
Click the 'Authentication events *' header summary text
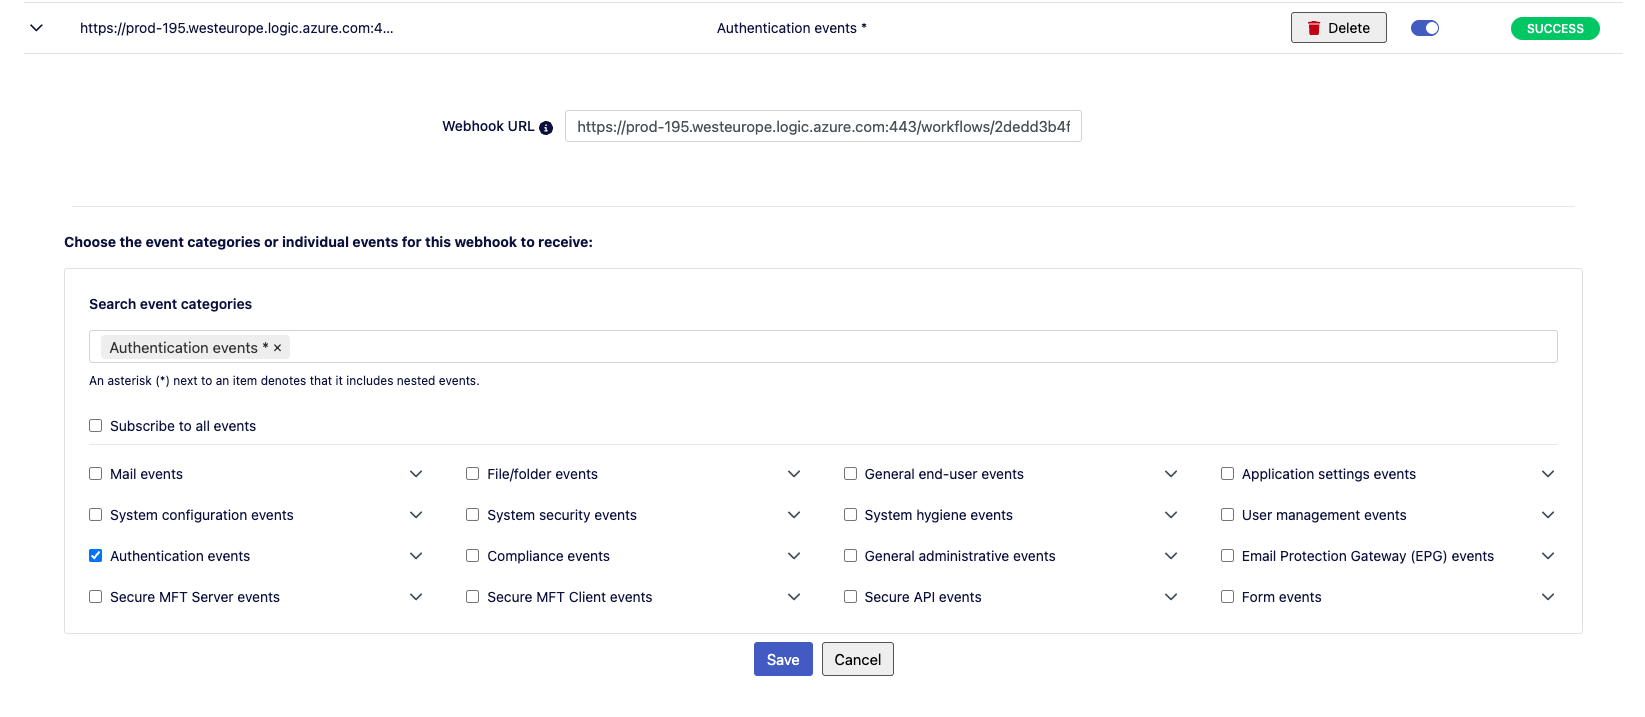[x=791, y=28]
